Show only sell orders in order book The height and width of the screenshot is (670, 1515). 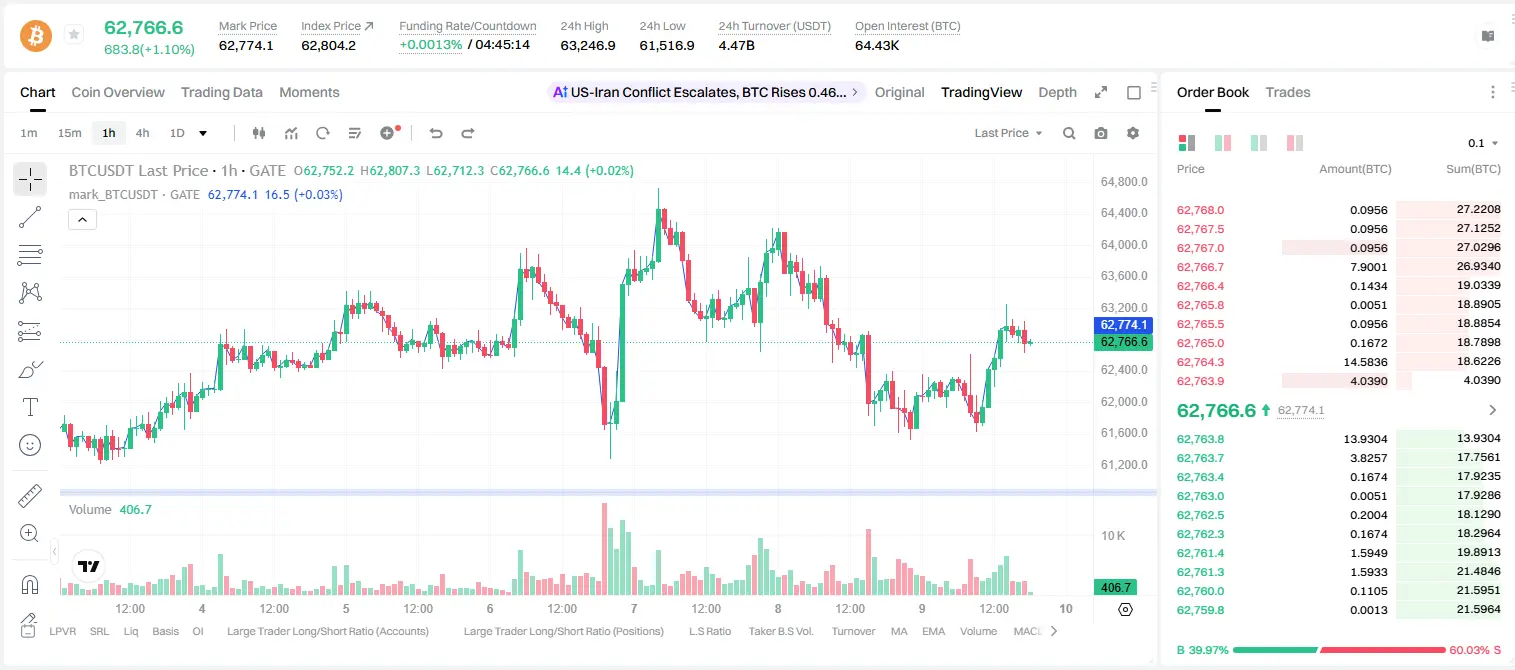click(x=1295, y=143)
